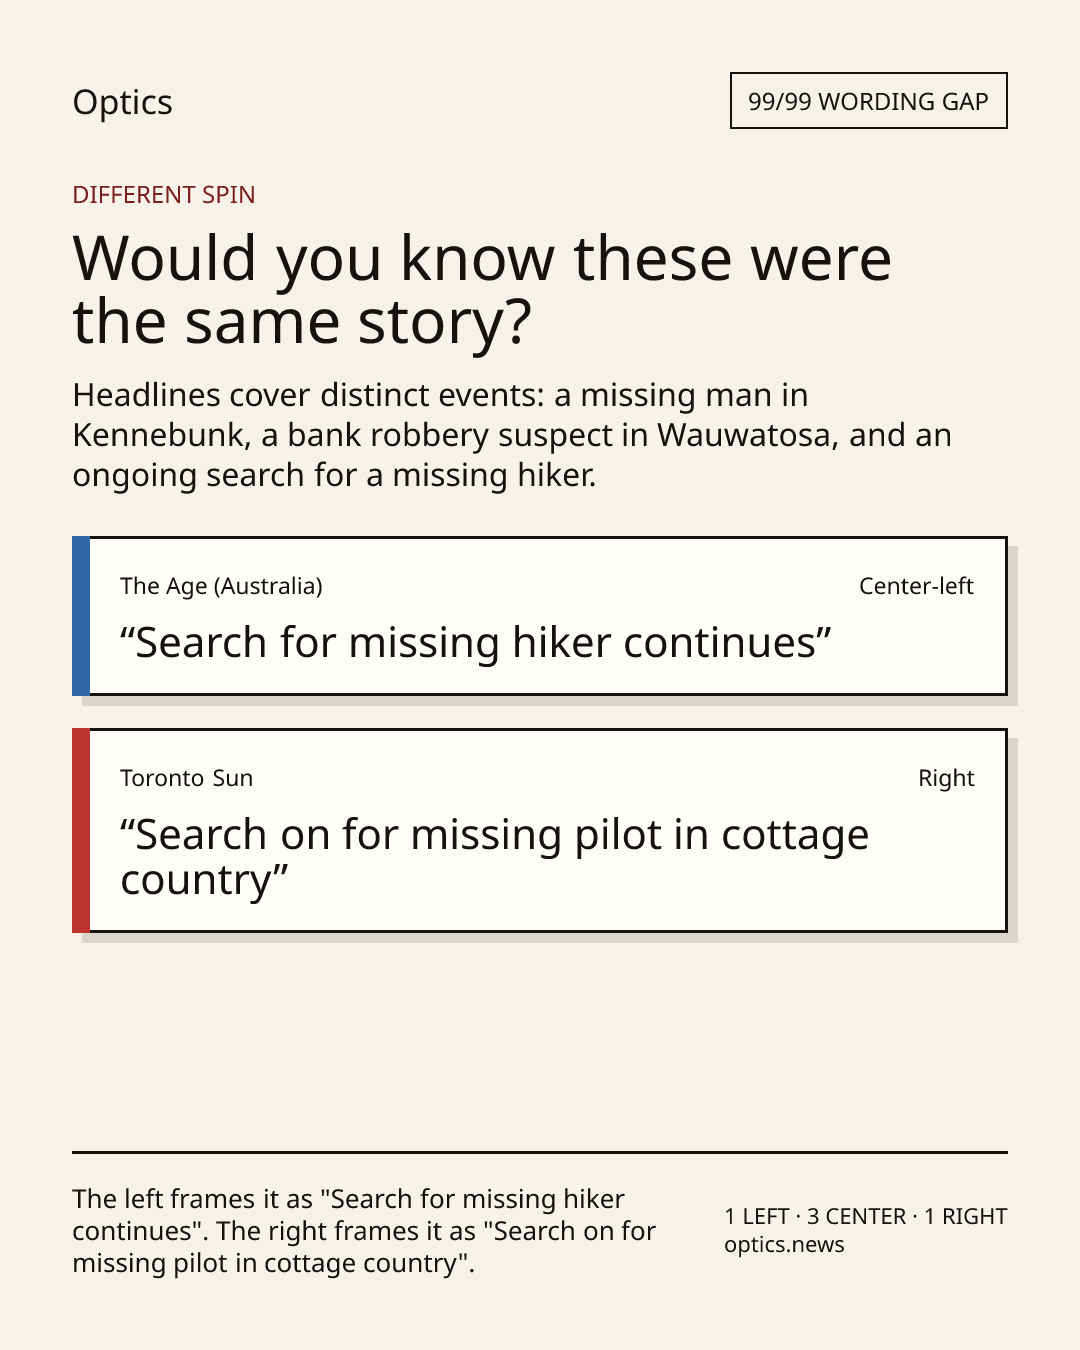Click the 99/99 WORDING GAP badge
The image size is (1080, 1350).
[x=868, y=101]
